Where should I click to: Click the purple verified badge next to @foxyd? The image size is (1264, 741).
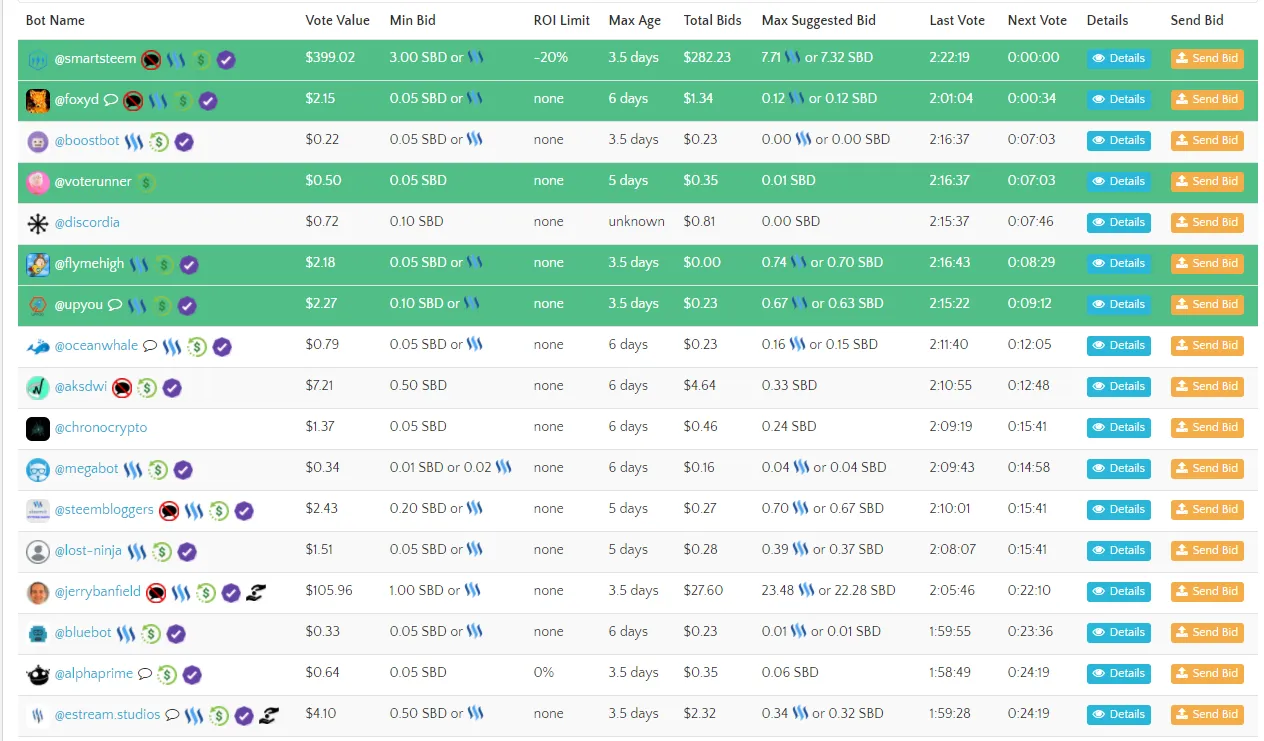tap(208, 100)
